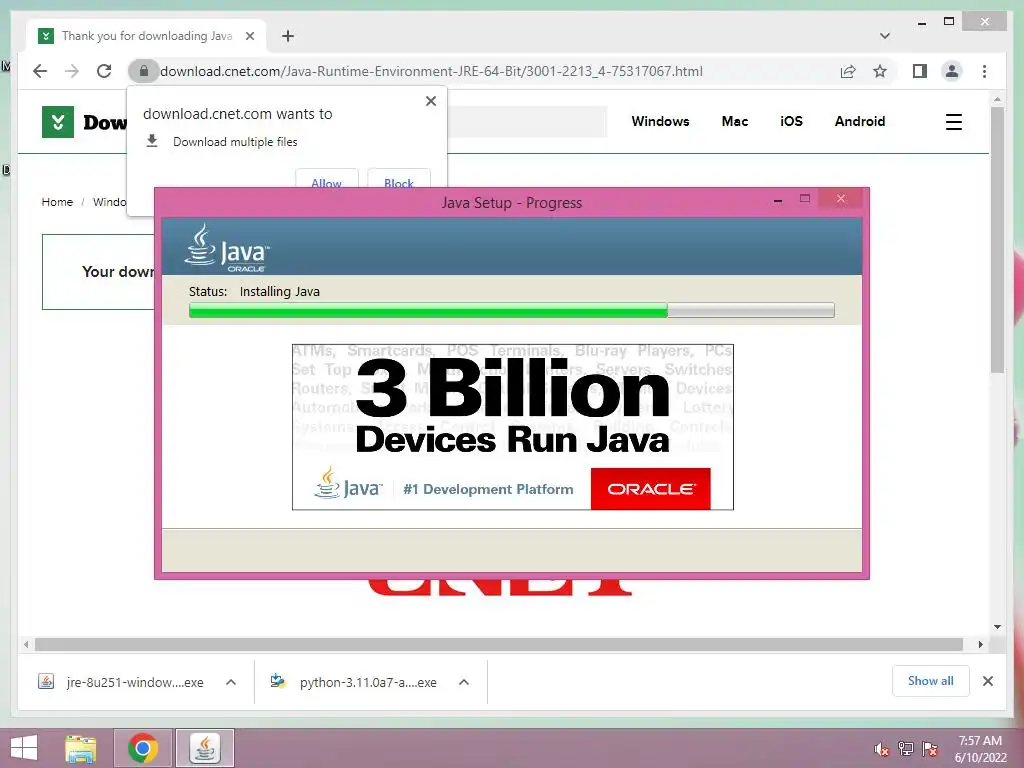Open the Chrome profile avatar
Screen dimensions: 1024x768
tap(952, 71)
